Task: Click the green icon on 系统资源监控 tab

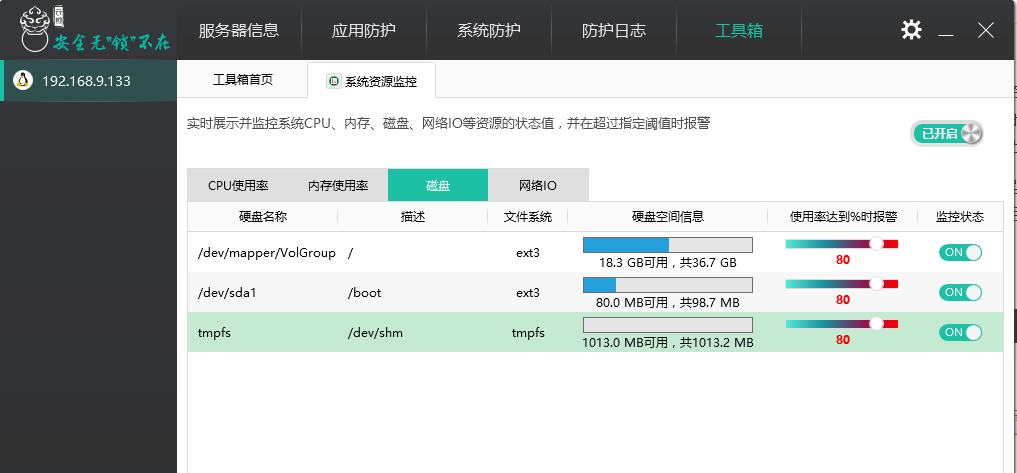Action: point(334,82)
